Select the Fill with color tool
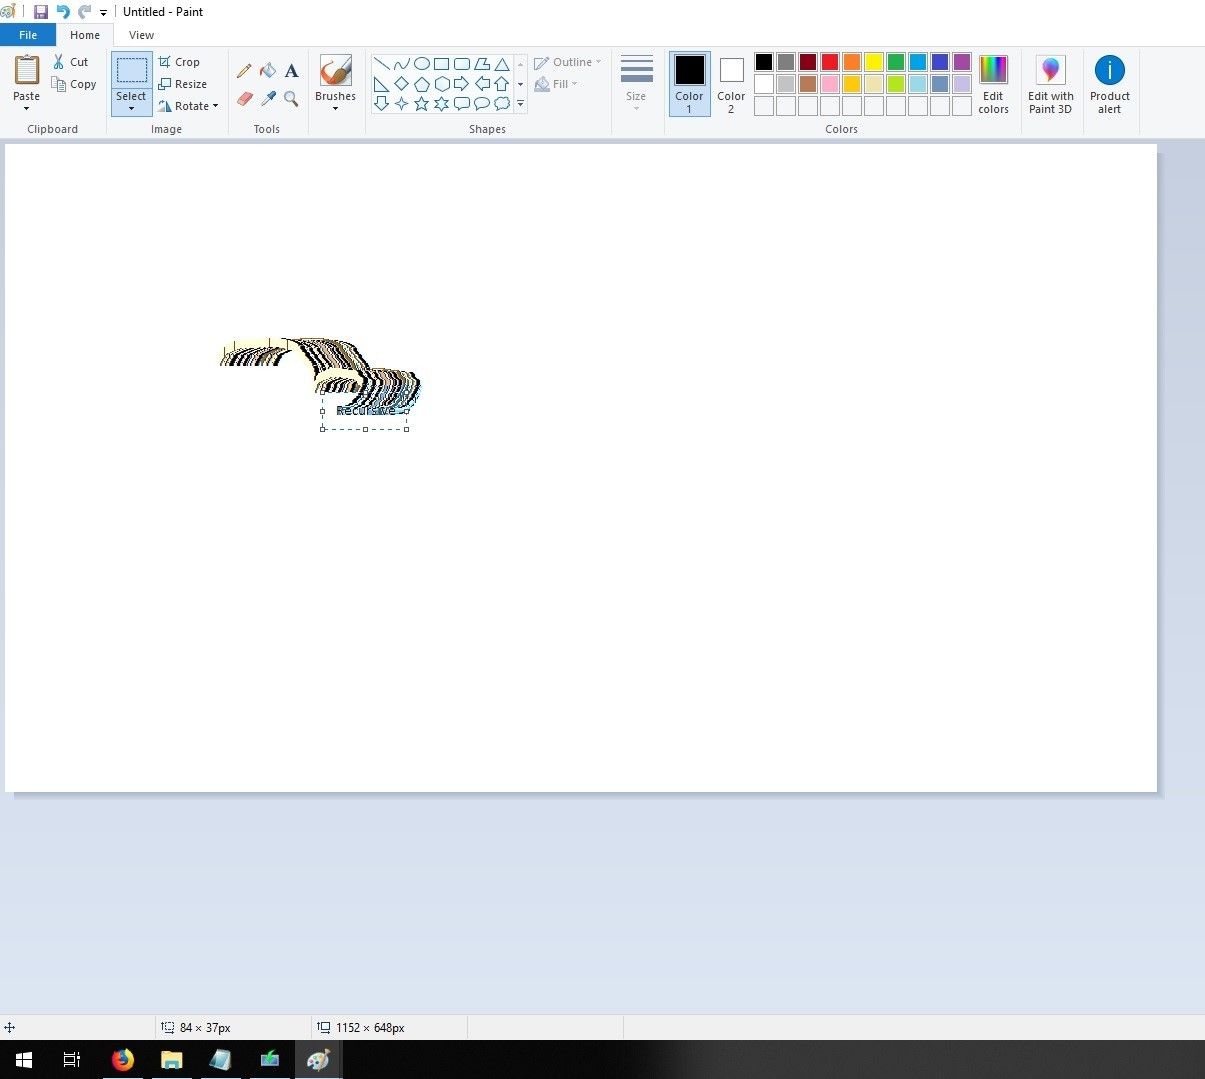The image size is (1205, 1079). click(267, 71)
